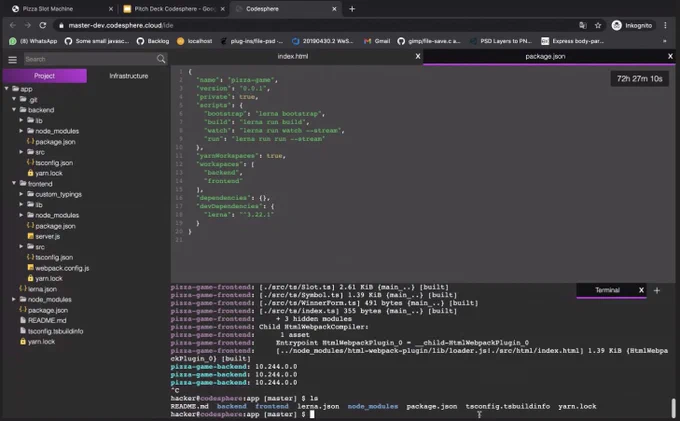This screenshot has width=680, height=421.
Task: Open the hamburger menu in the sidebar
Action: (13, 59)
